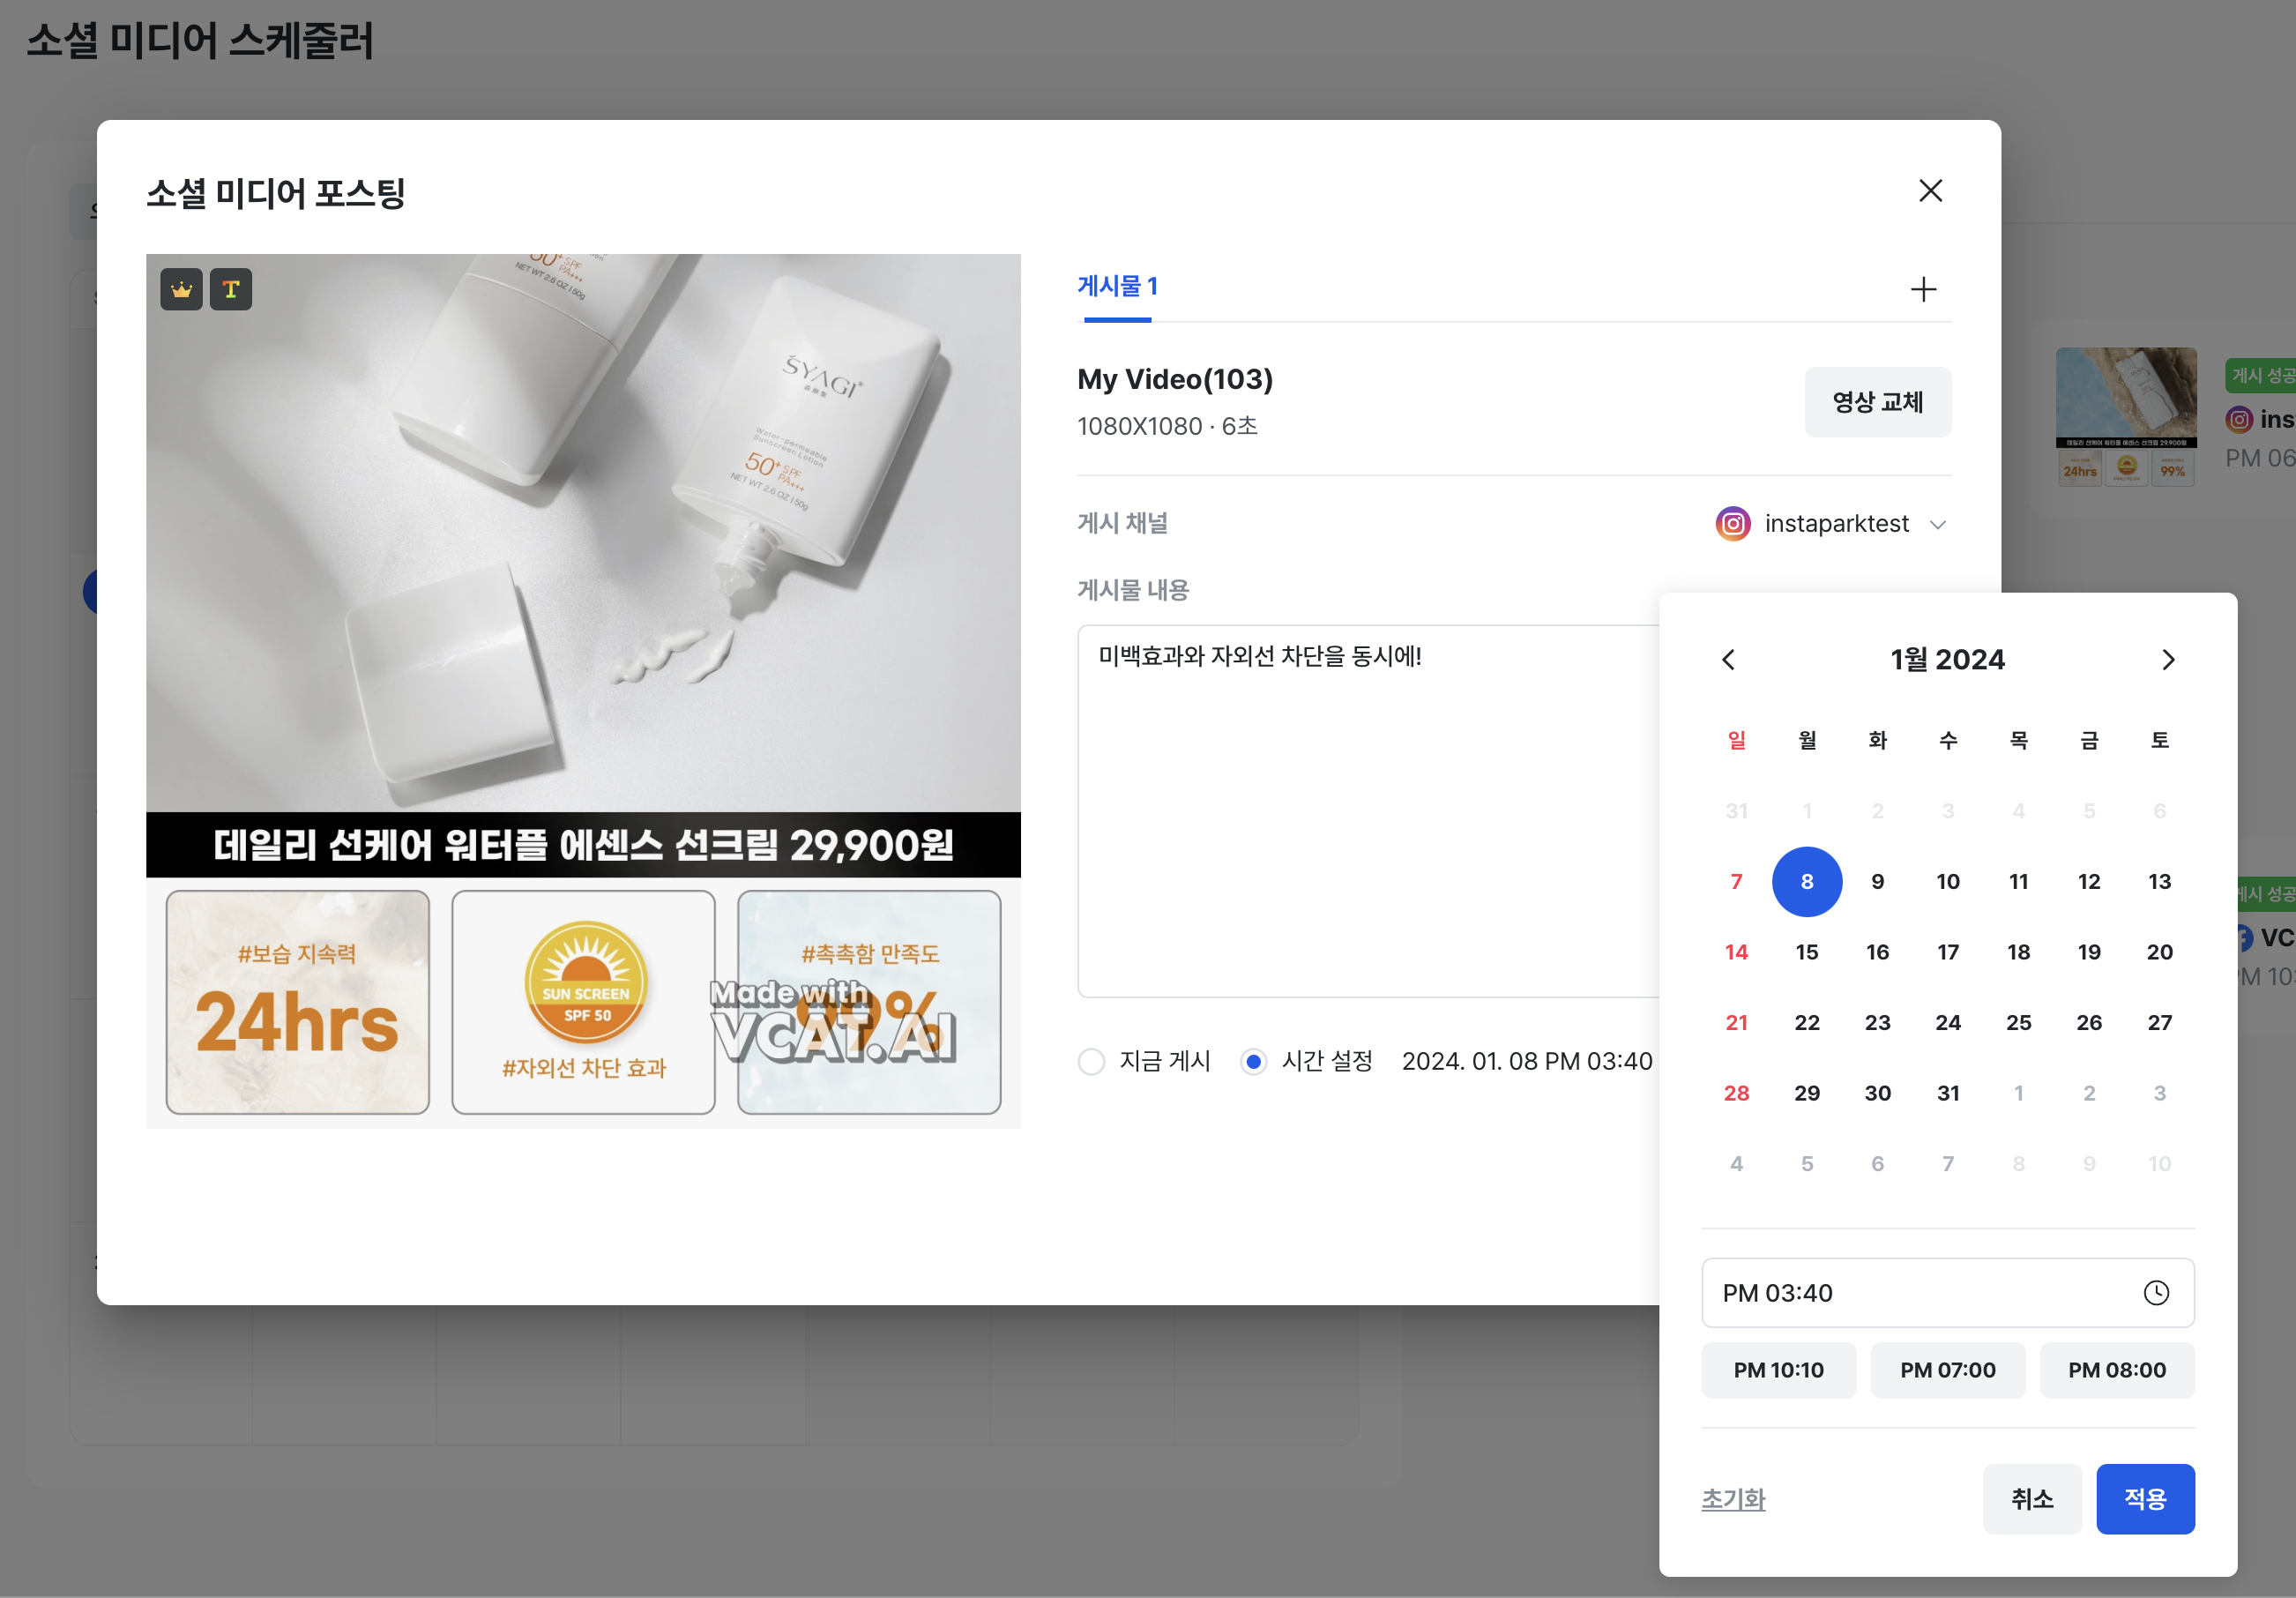Select the '지금 게시' radio option
The image size is (2296, 1598).
tap(1092, 1061)
